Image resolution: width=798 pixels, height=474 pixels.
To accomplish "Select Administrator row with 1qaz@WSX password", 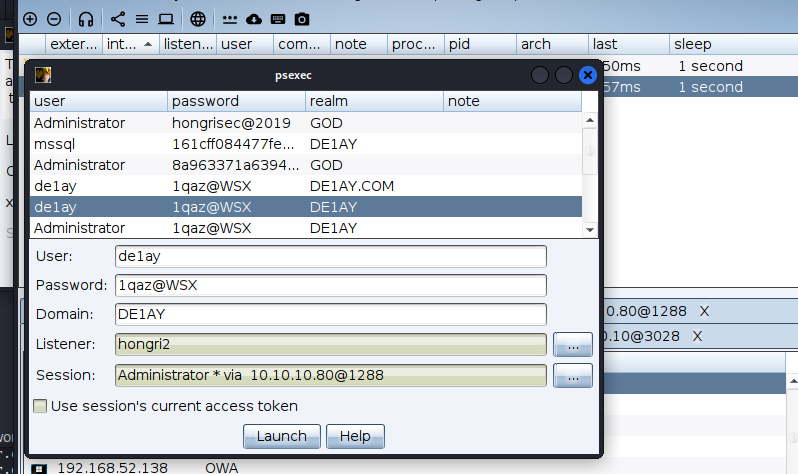I will pos(306,228).
